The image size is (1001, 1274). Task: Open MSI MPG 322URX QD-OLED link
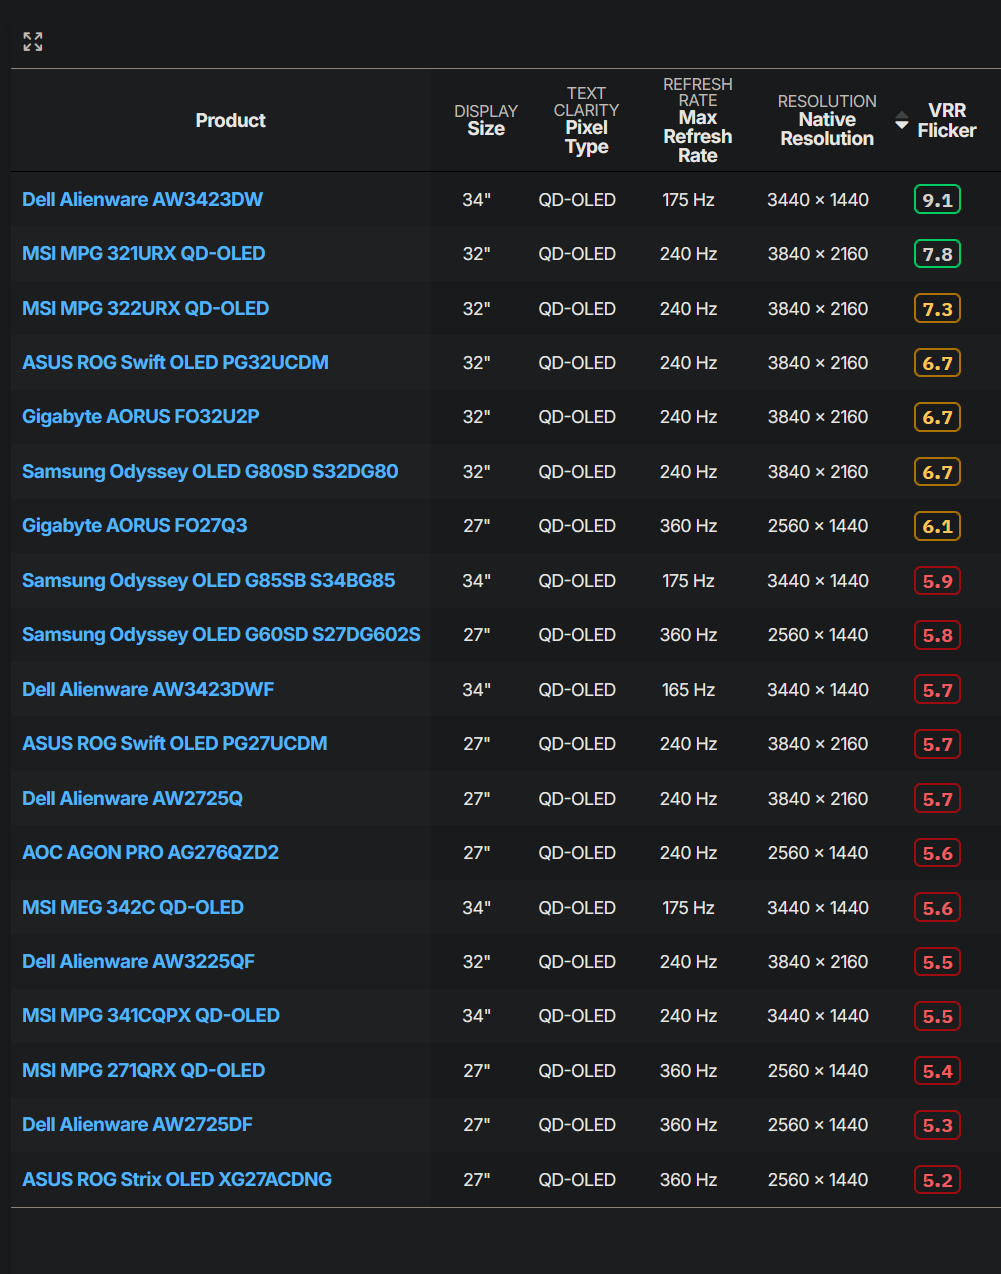145,308
